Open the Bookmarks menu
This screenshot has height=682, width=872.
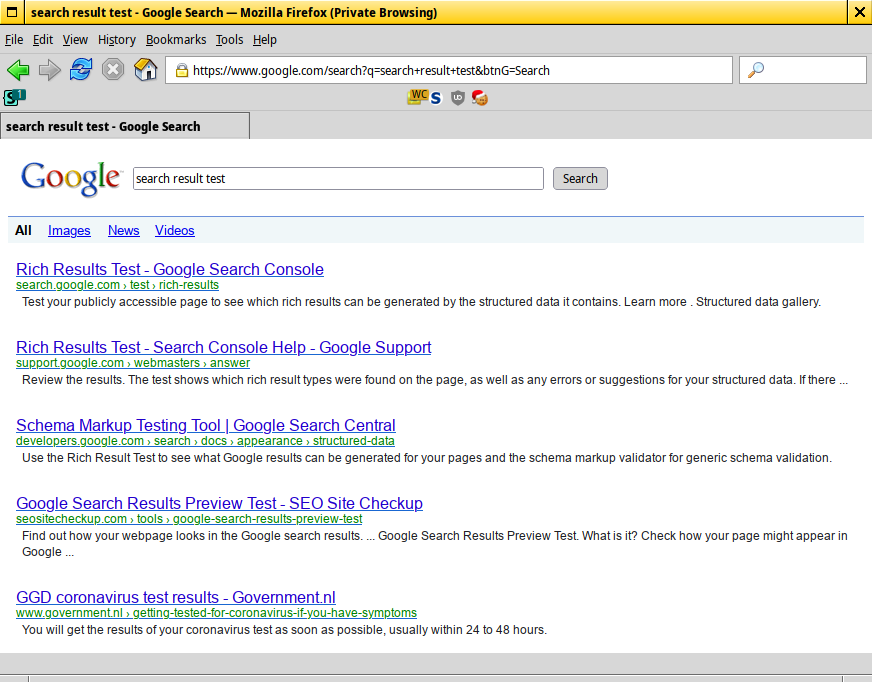tap(176, 39)
